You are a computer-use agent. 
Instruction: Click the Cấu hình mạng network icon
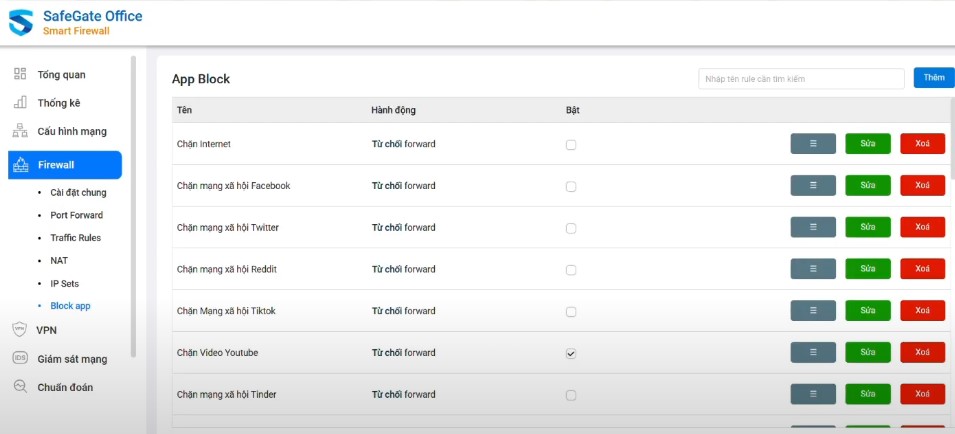(x=20, y=131)
